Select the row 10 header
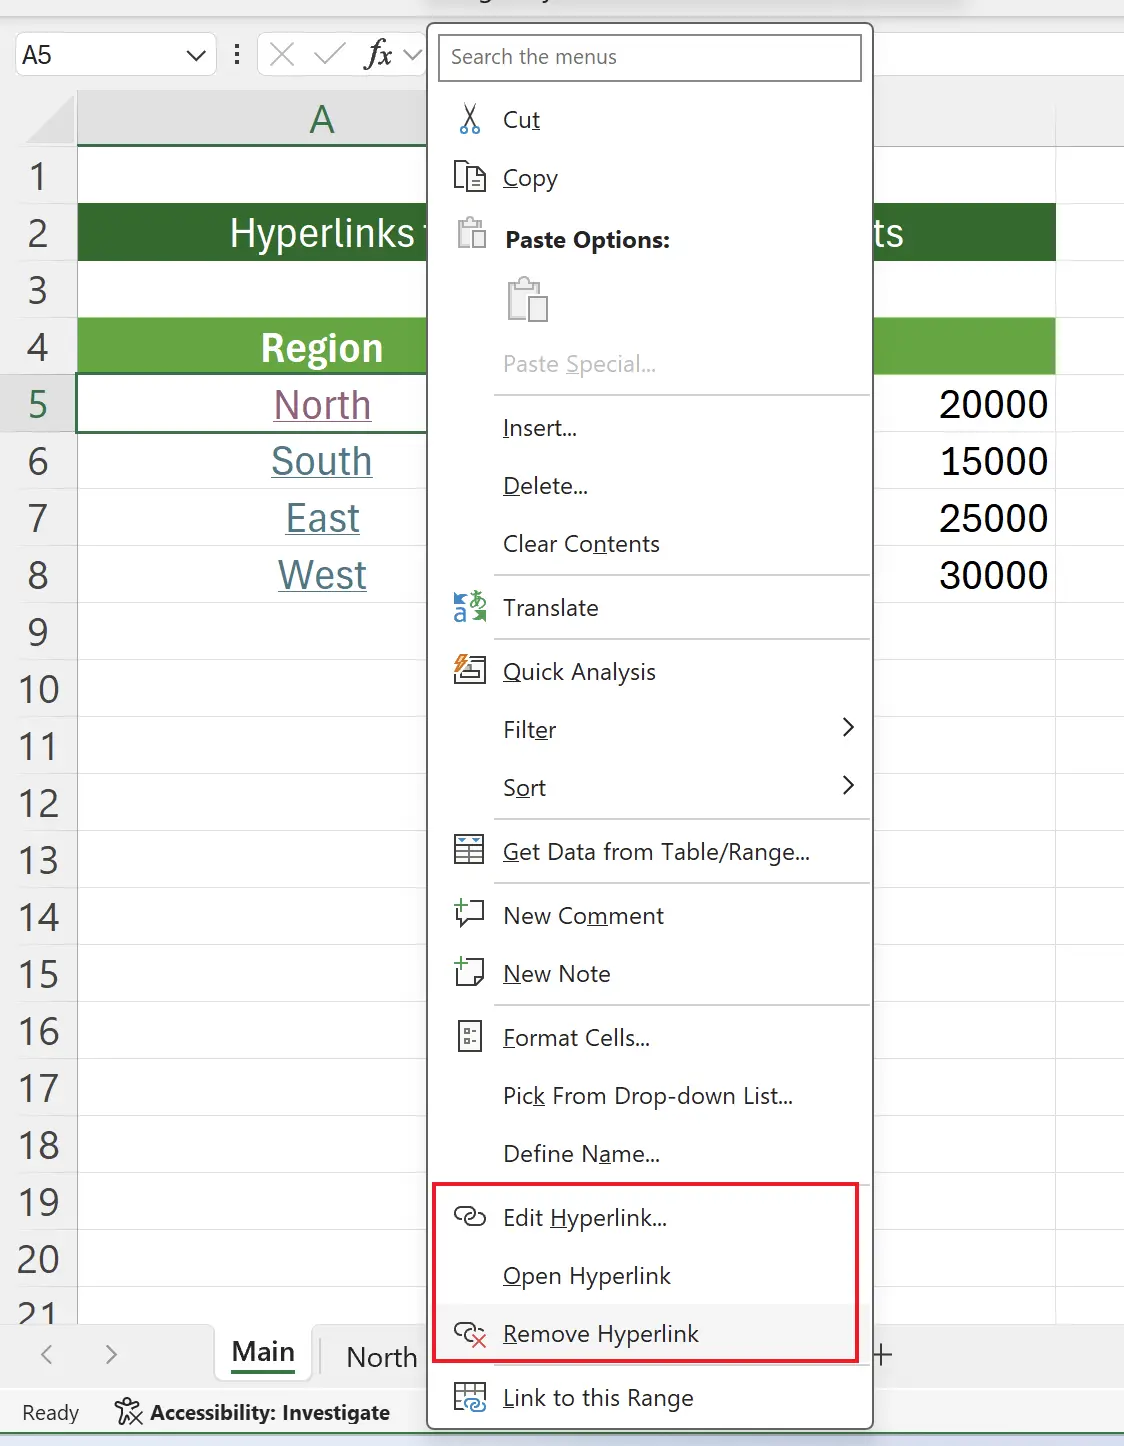Screen dimensions: 1124x1446 click(x=38, y=690)
